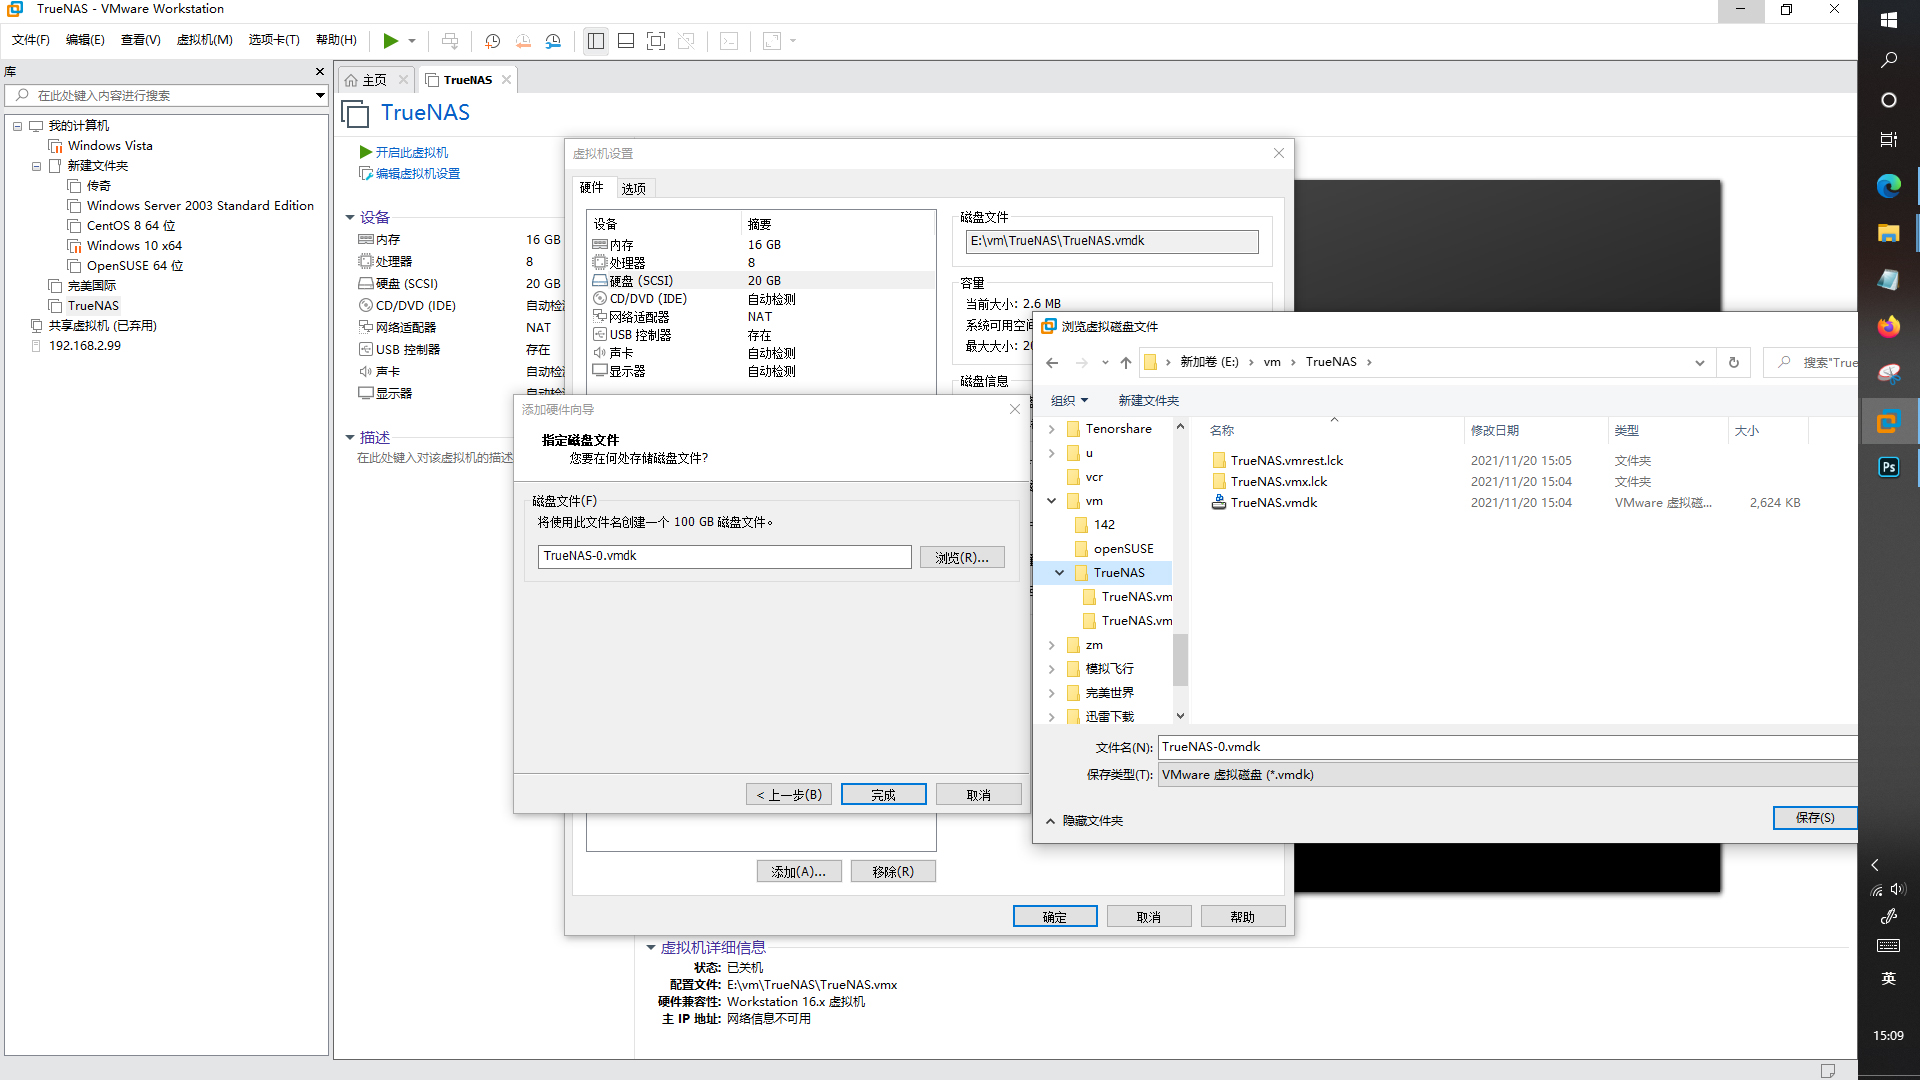
Task: Open the power options dropdown arrow
Action: (412, 41)
